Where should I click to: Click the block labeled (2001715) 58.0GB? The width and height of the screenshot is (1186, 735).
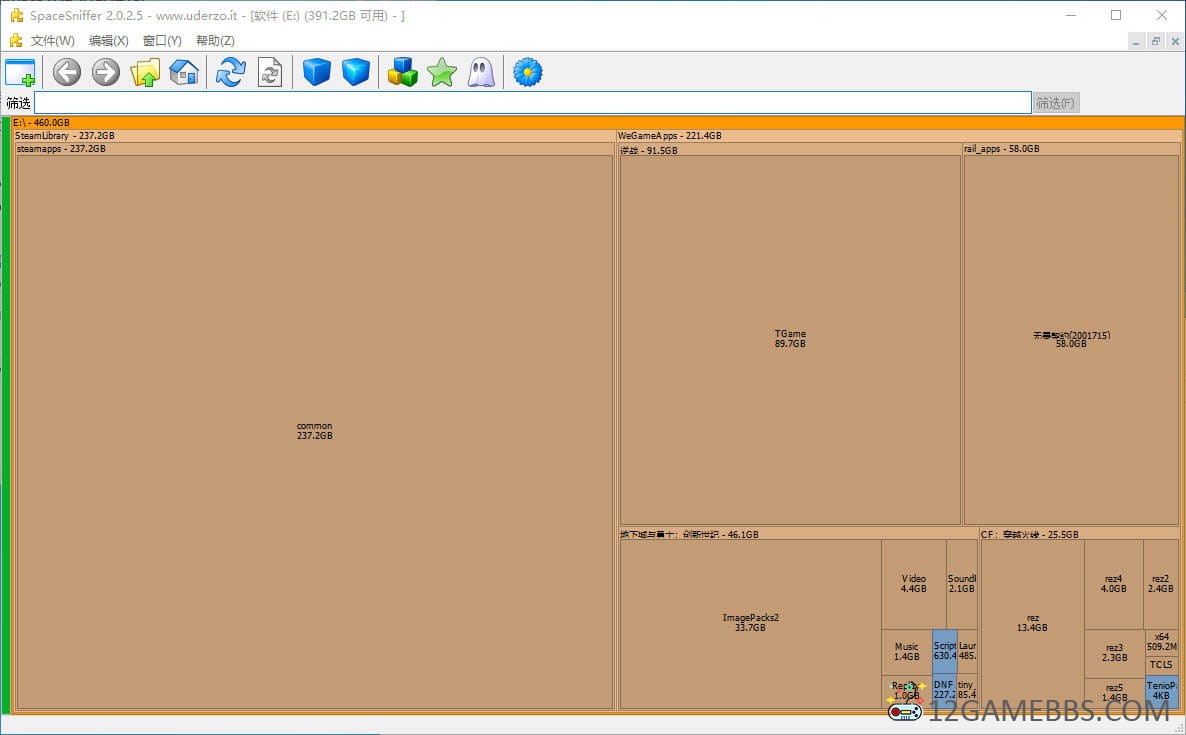coord(1072,340)
